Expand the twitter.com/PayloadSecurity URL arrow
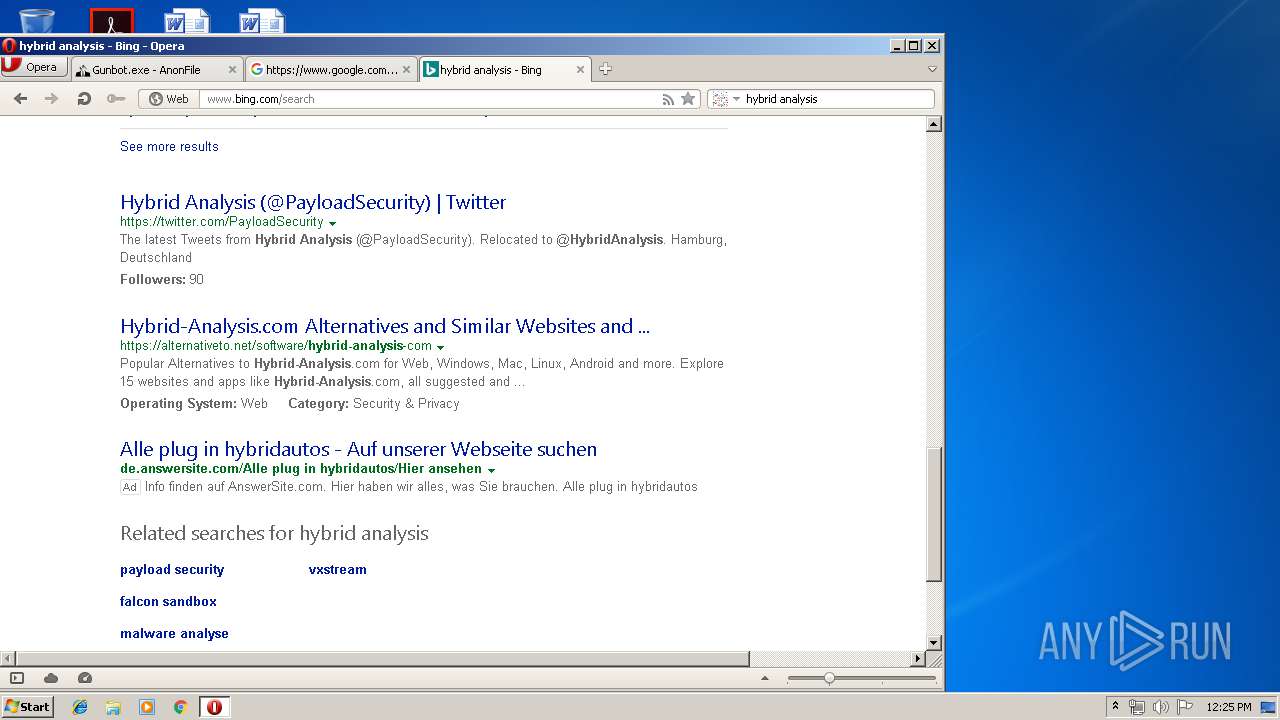Image resolution: width=1280 pixels, height=720 pixels. 332,223
